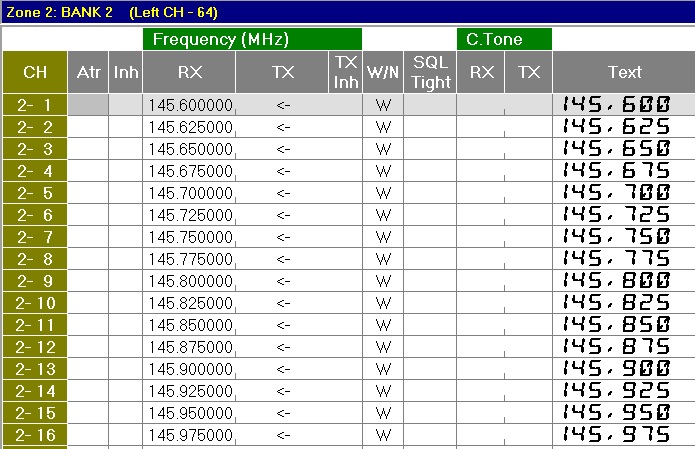Edit RX frequency 145.850000 cell

189,325
